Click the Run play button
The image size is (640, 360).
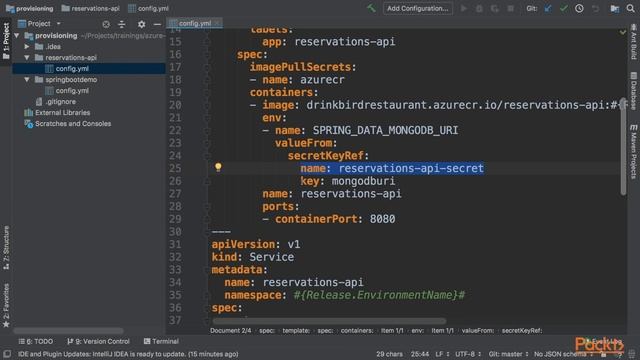tap(464, 8)
